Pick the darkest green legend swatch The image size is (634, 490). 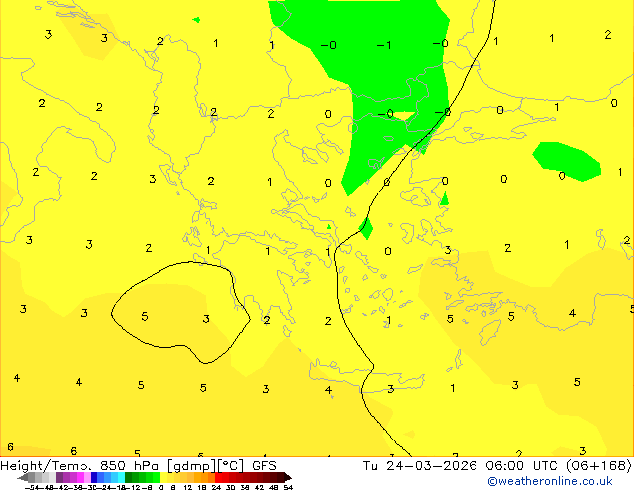click(x=129, y=477)
